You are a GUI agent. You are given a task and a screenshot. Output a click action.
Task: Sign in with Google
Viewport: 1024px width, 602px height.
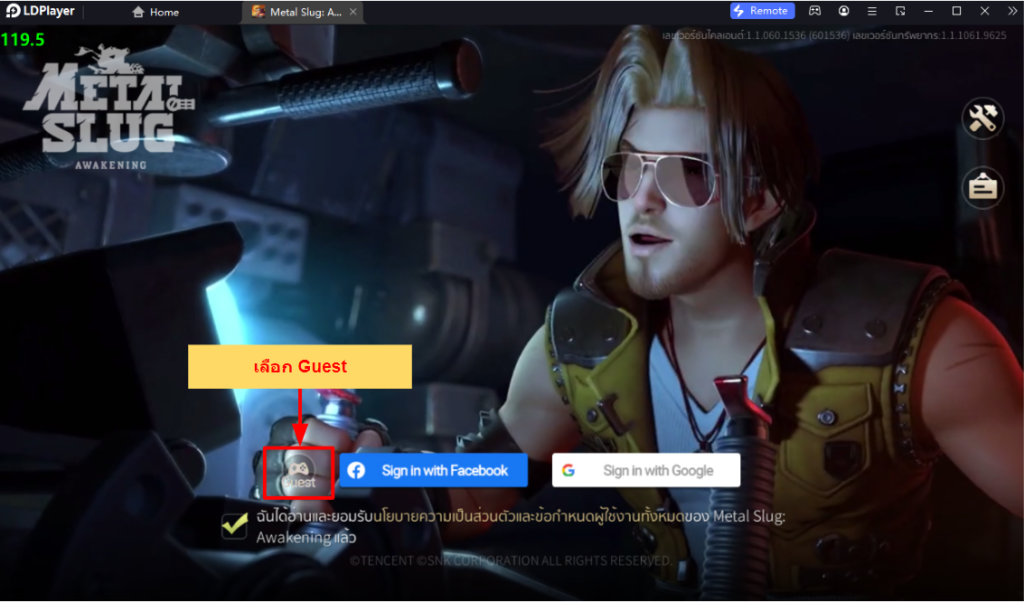[x=646, y=470]
